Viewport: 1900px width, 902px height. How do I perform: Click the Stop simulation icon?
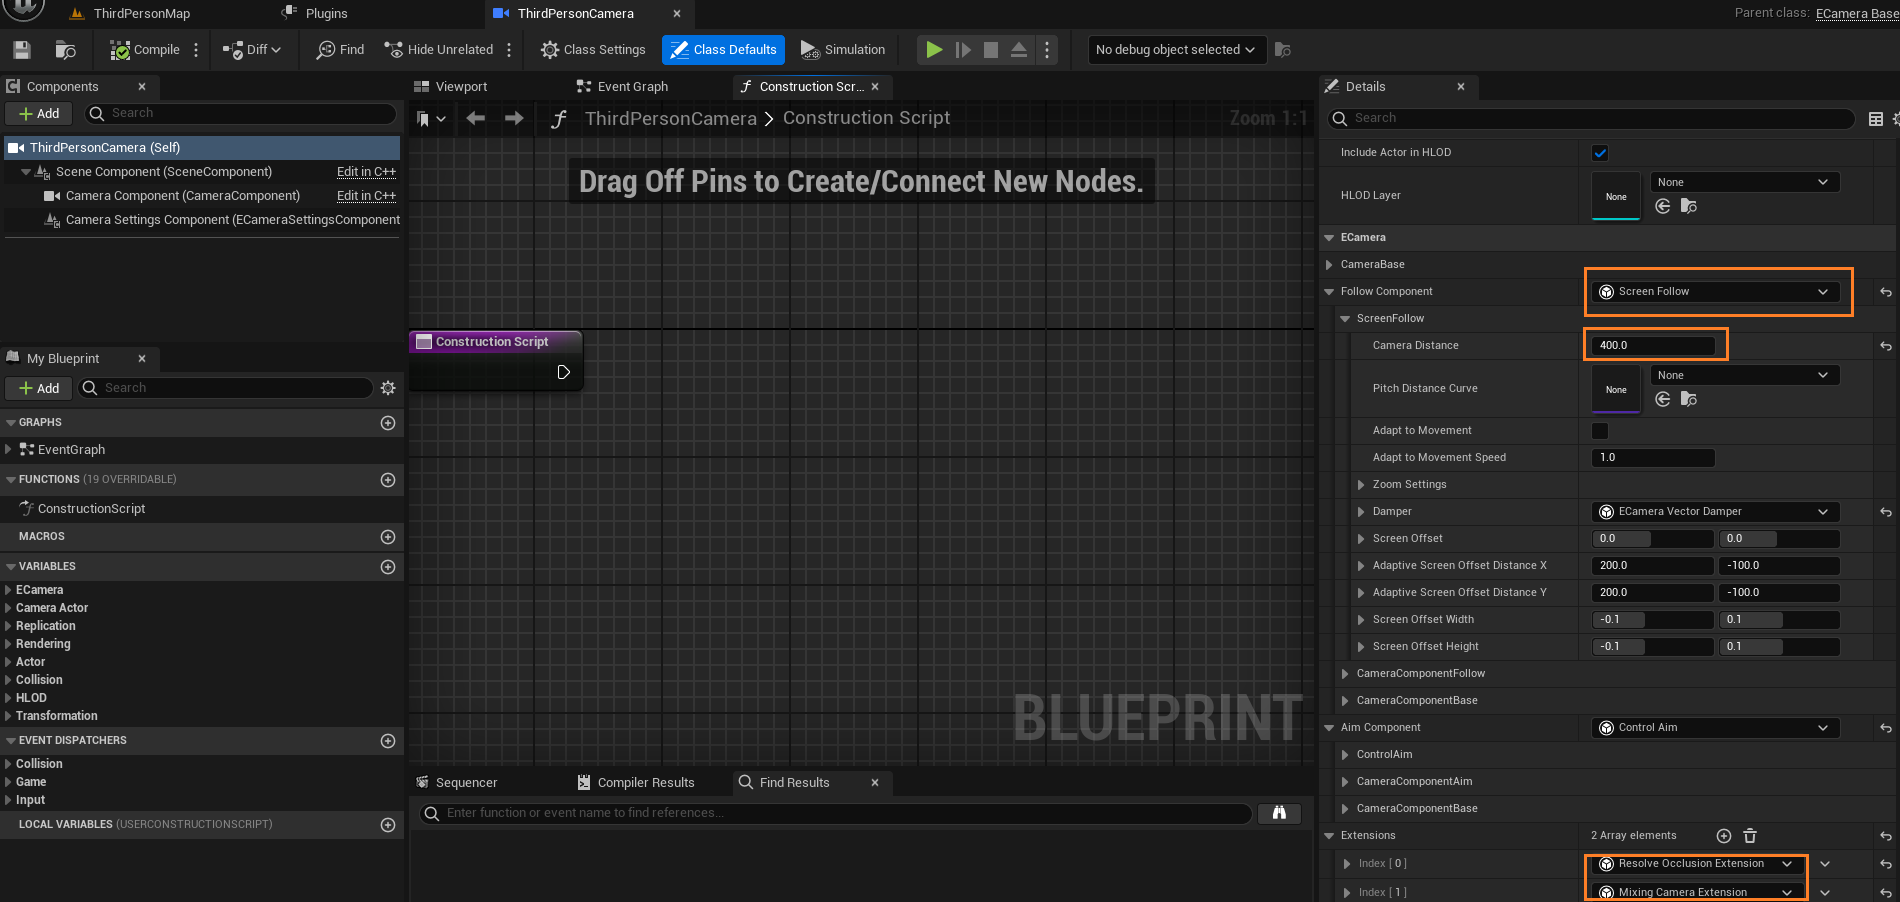[x=990, y=50]
